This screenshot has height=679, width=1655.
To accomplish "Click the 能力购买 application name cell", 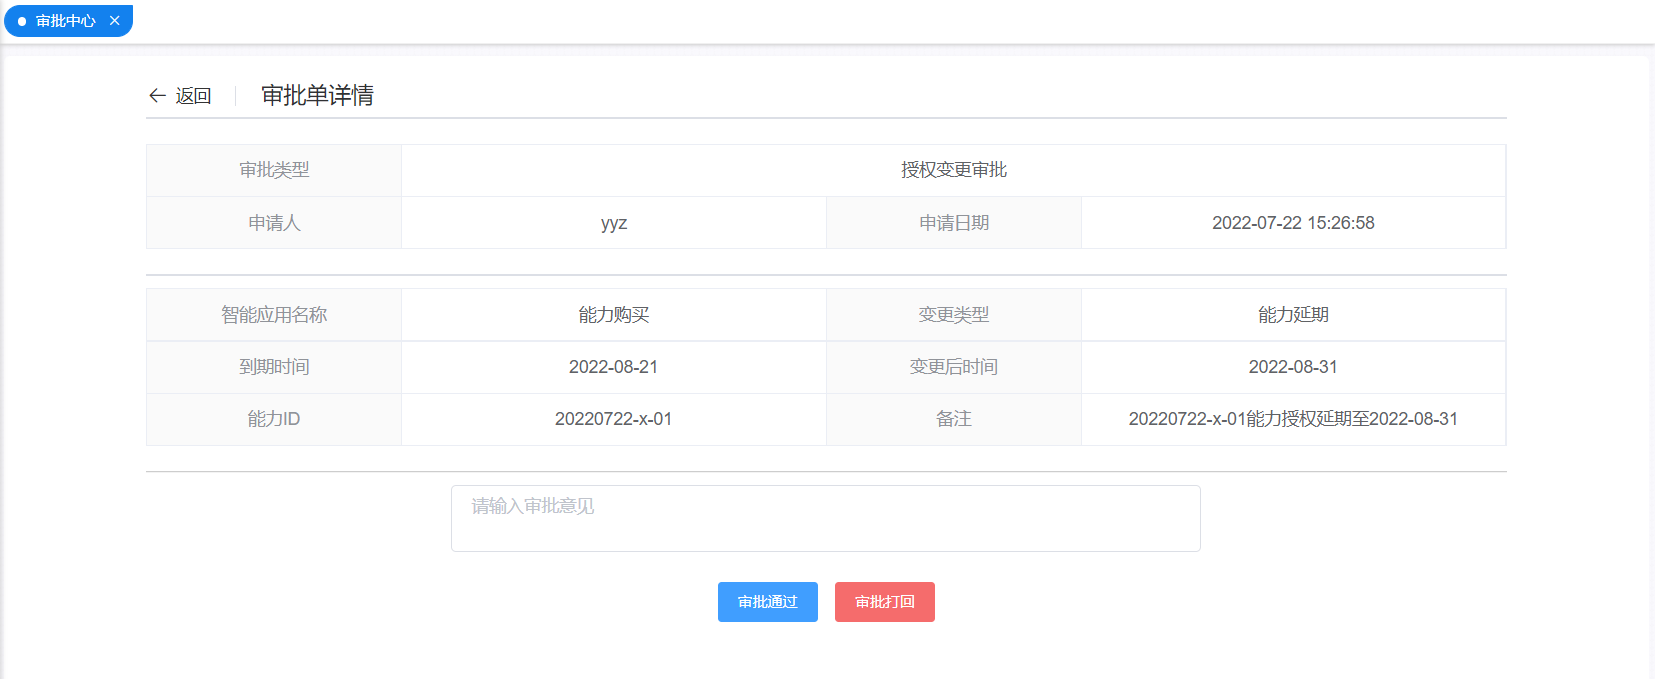I will pos(614,315).
